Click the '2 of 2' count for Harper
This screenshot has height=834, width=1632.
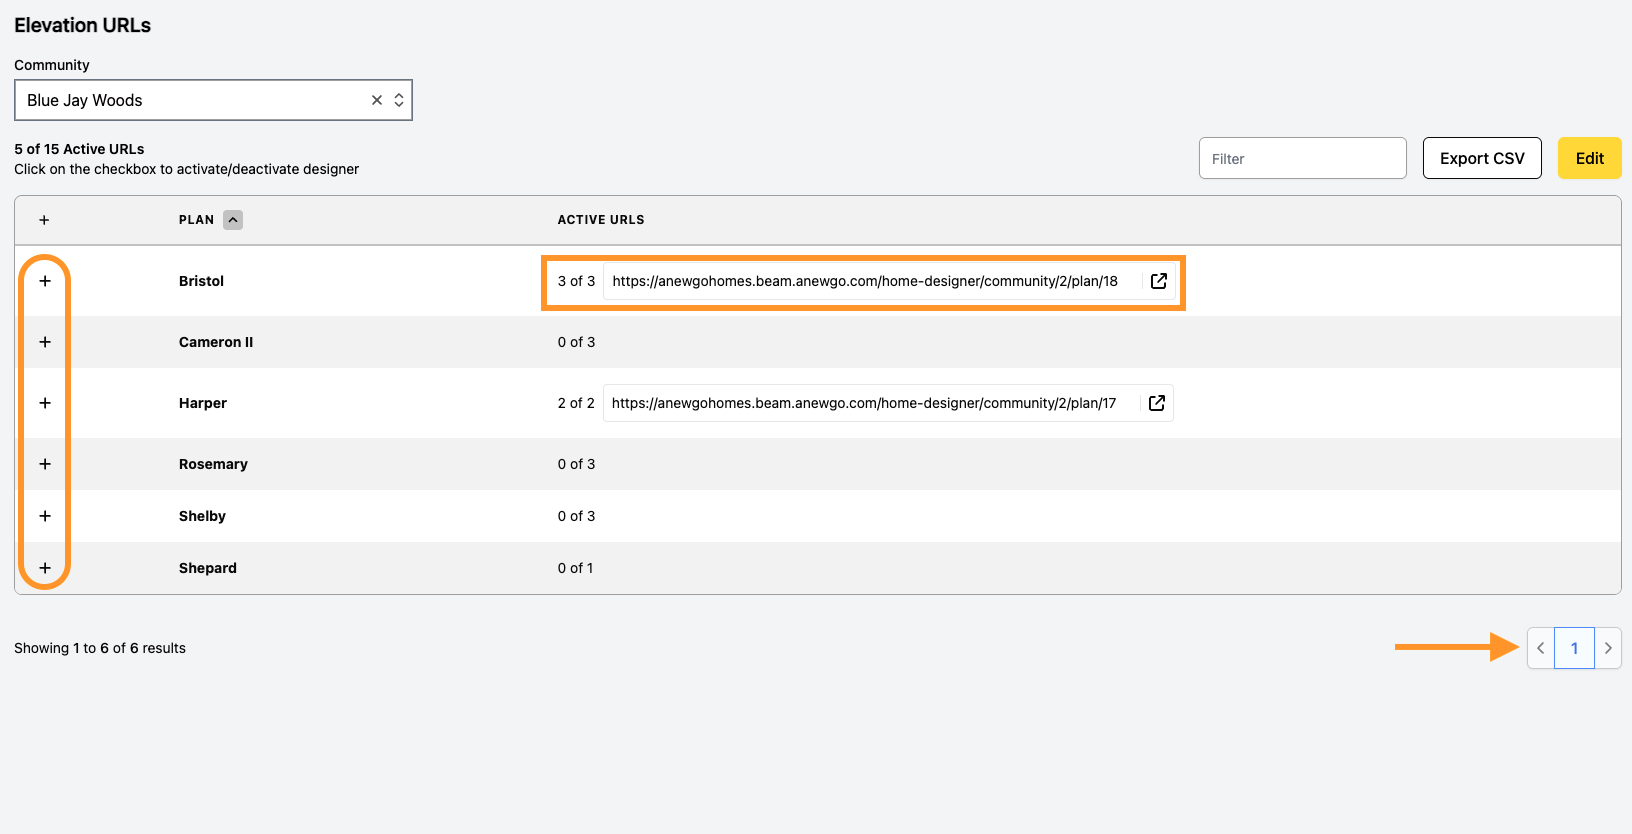[576, 403]
